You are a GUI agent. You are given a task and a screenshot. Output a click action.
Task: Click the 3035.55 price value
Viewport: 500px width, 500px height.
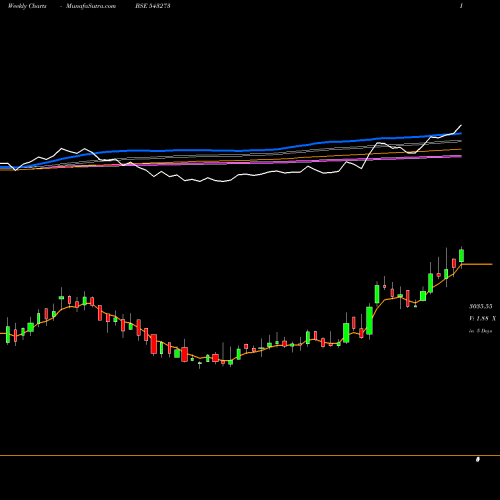[481, 306]
